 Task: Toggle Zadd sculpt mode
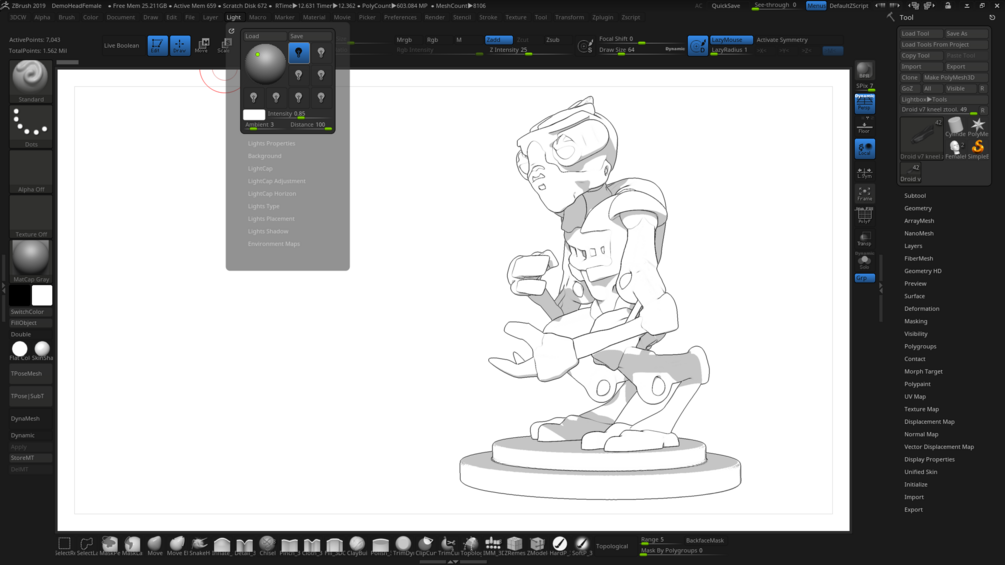click(x=499, y=40)
